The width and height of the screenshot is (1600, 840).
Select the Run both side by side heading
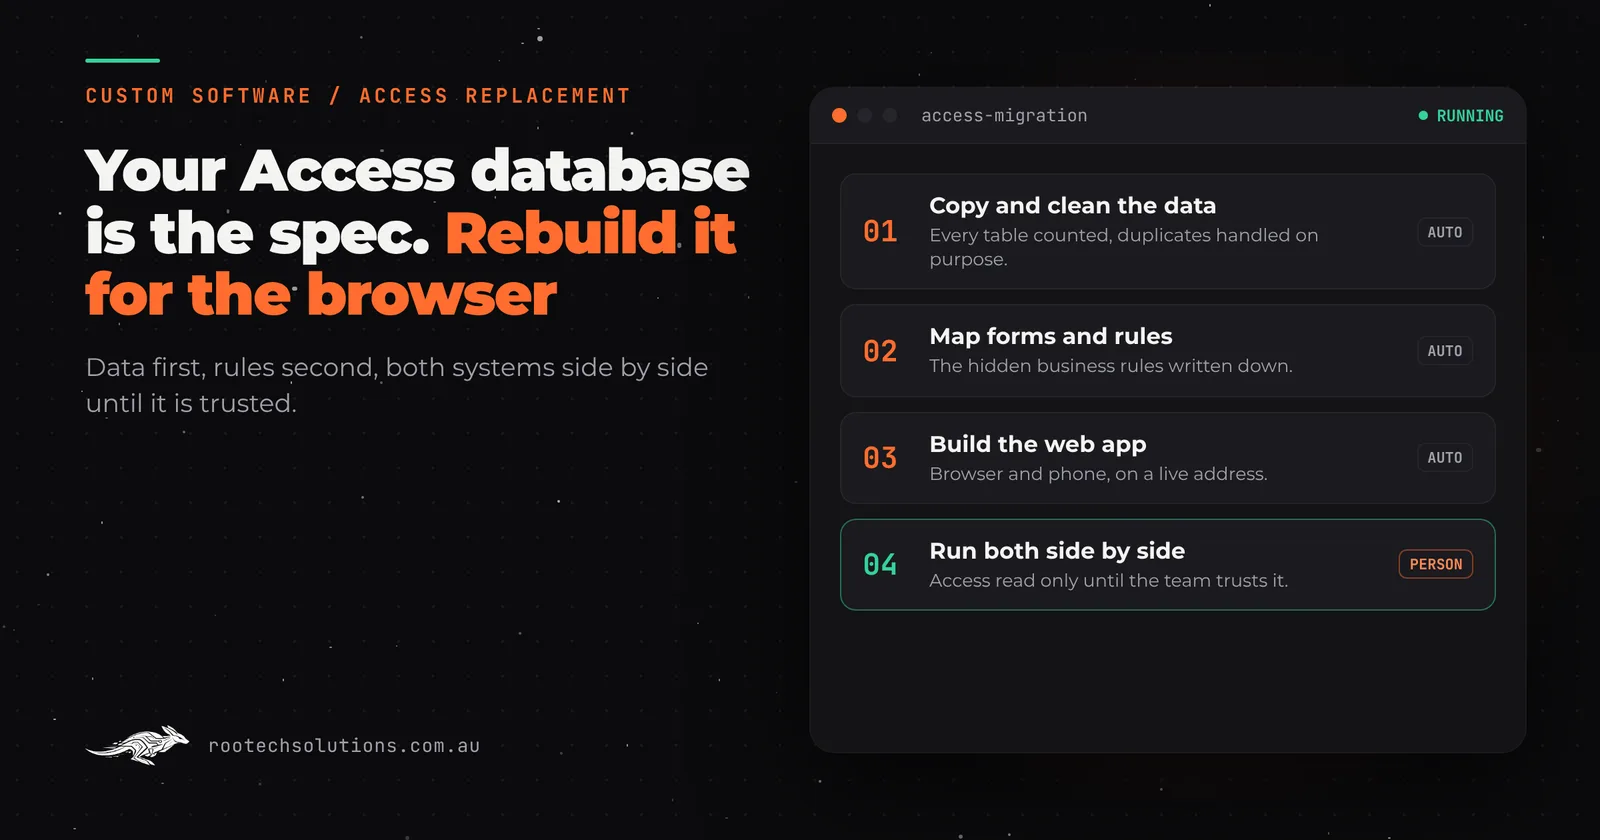coord(1057,551)
